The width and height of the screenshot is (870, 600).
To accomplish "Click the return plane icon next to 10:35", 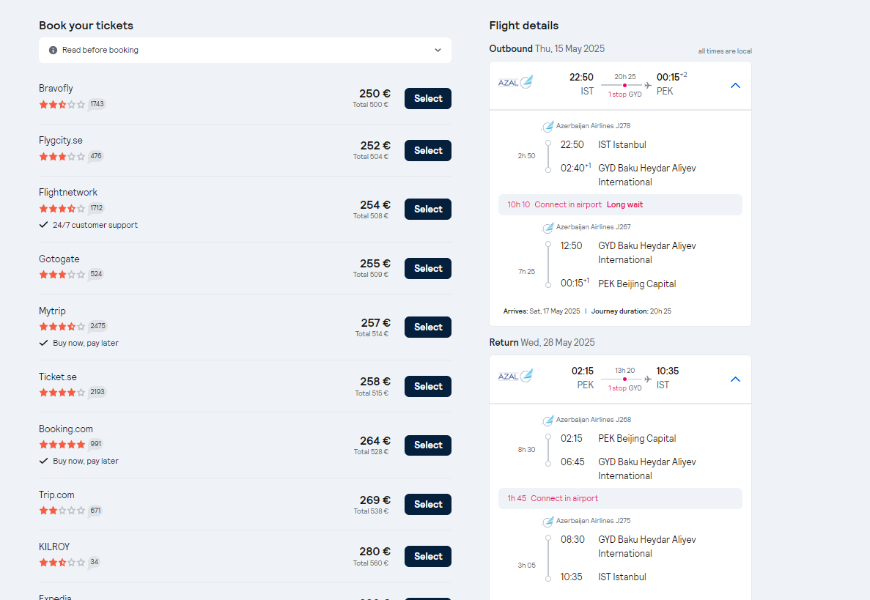I will (648, 379).
